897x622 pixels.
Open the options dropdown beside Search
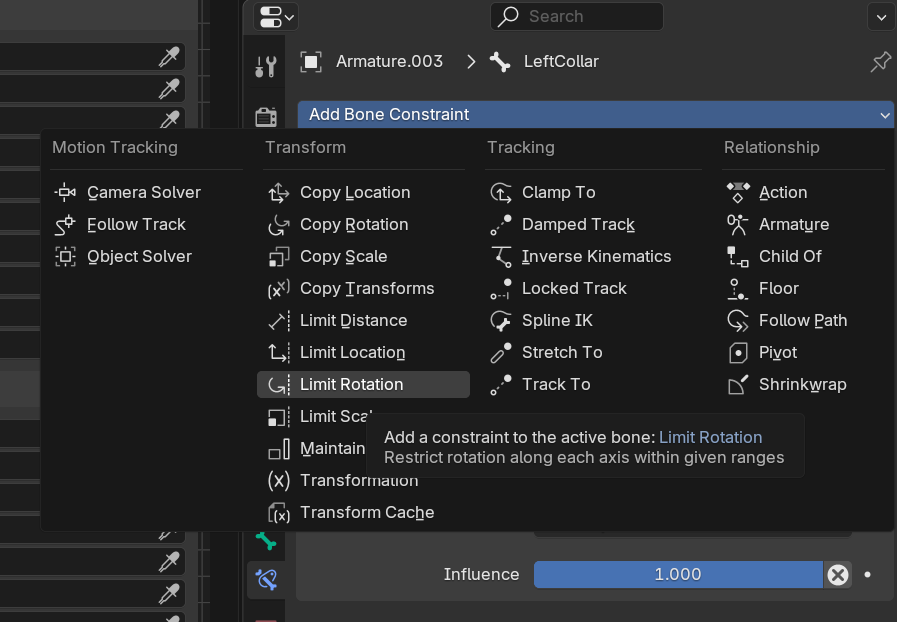pyautogui.click(x=881, y=17)
